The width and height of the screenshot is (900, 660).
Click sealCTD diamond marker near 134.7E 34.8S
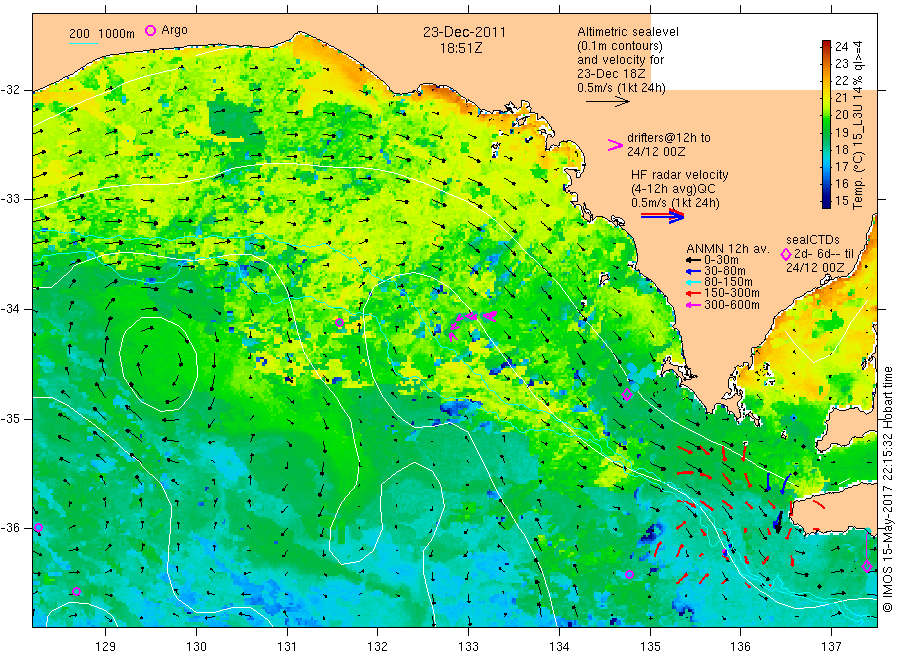pos(627,394)
